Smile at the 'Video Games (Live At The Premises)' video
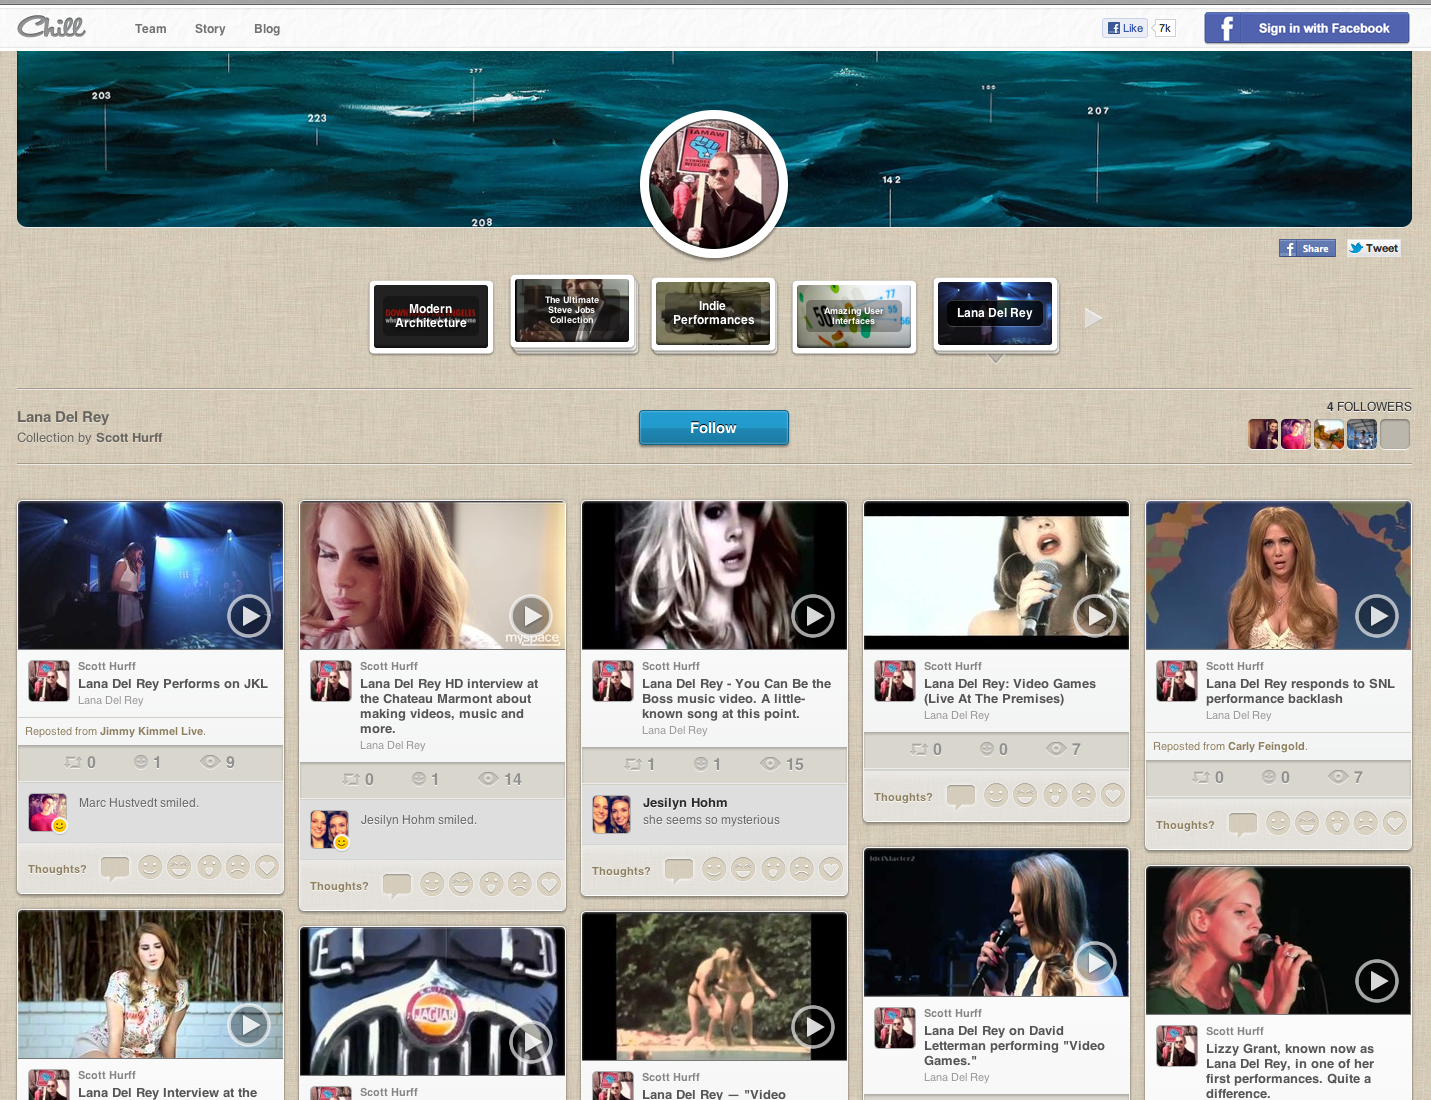 click(x=995, y=794)
